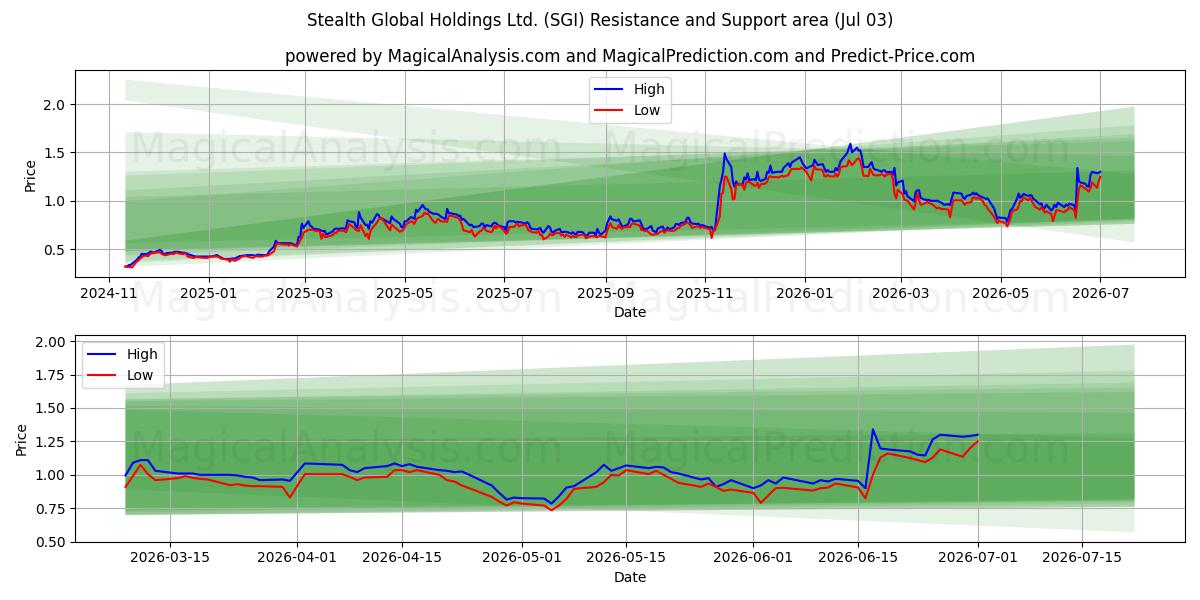Click the '2026-05-01' date tick label
The height and width of the screenshot is (600, 1200).
[522, 558]
